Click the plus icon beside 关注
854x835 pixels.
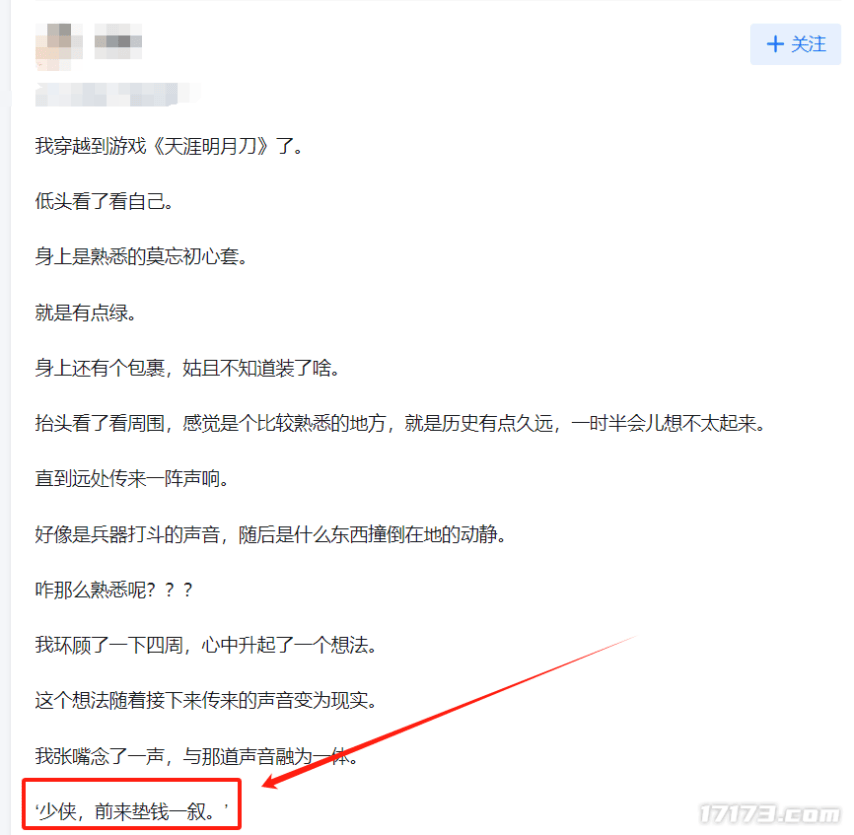775,44
